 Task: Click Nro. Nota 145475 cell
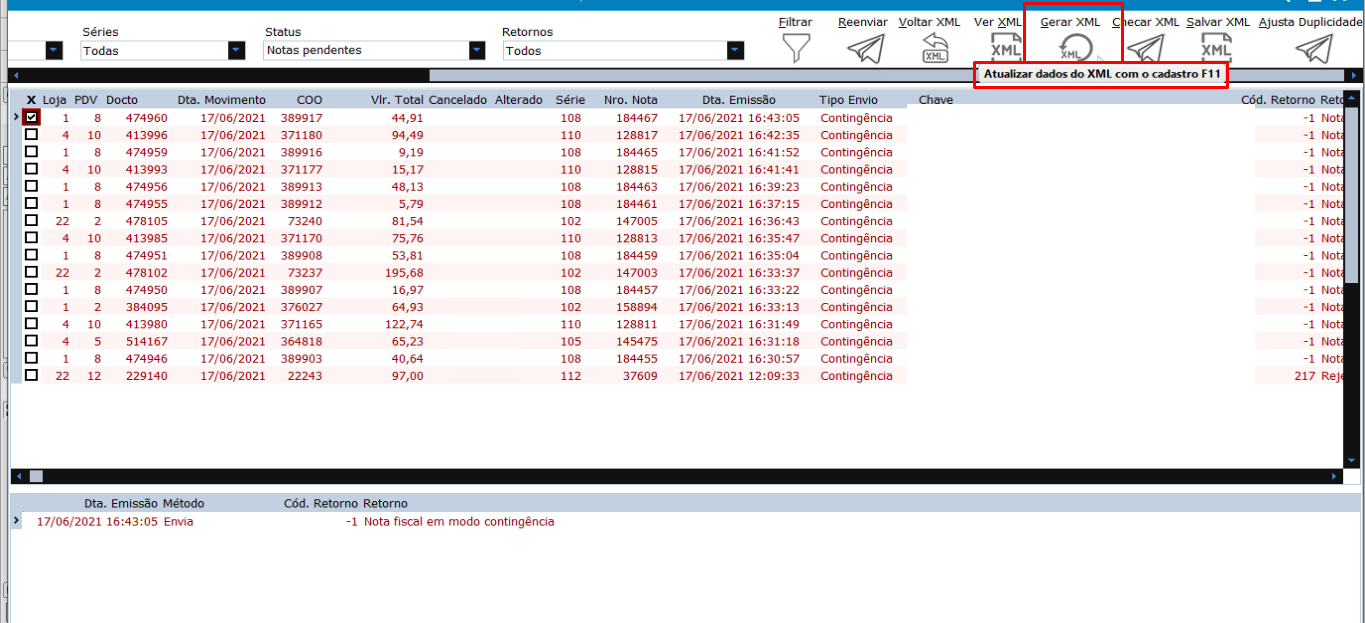pos(637,341)
